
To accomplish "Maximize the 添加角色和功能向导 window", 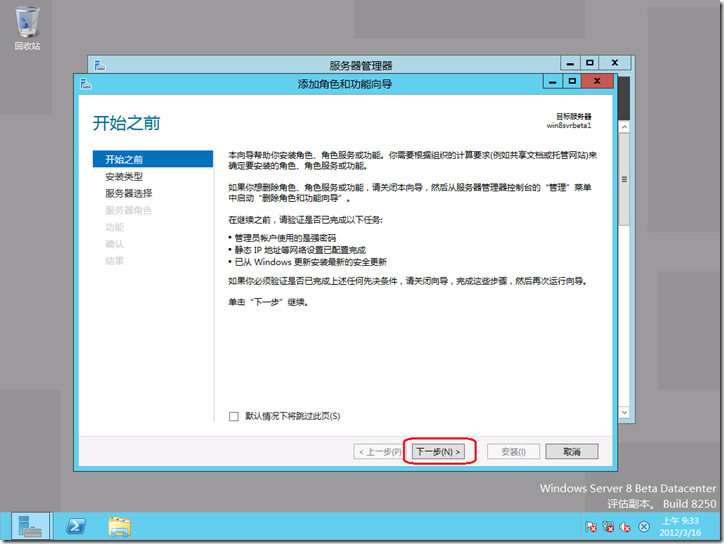I will tap(572, 82).
